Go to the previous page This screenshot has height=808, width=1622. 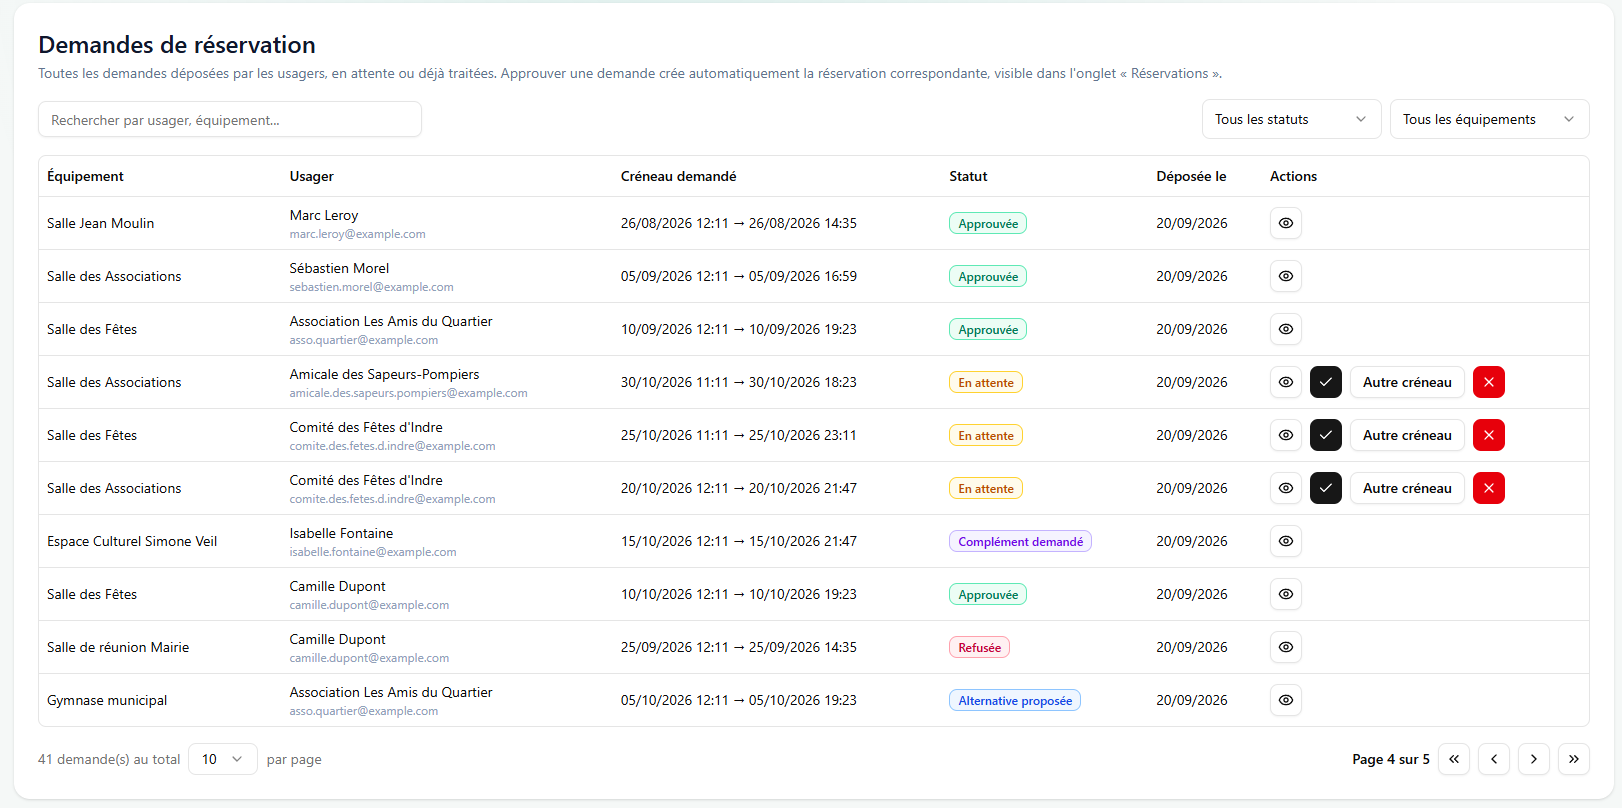pyautogui.click(x=1494, y=759)
